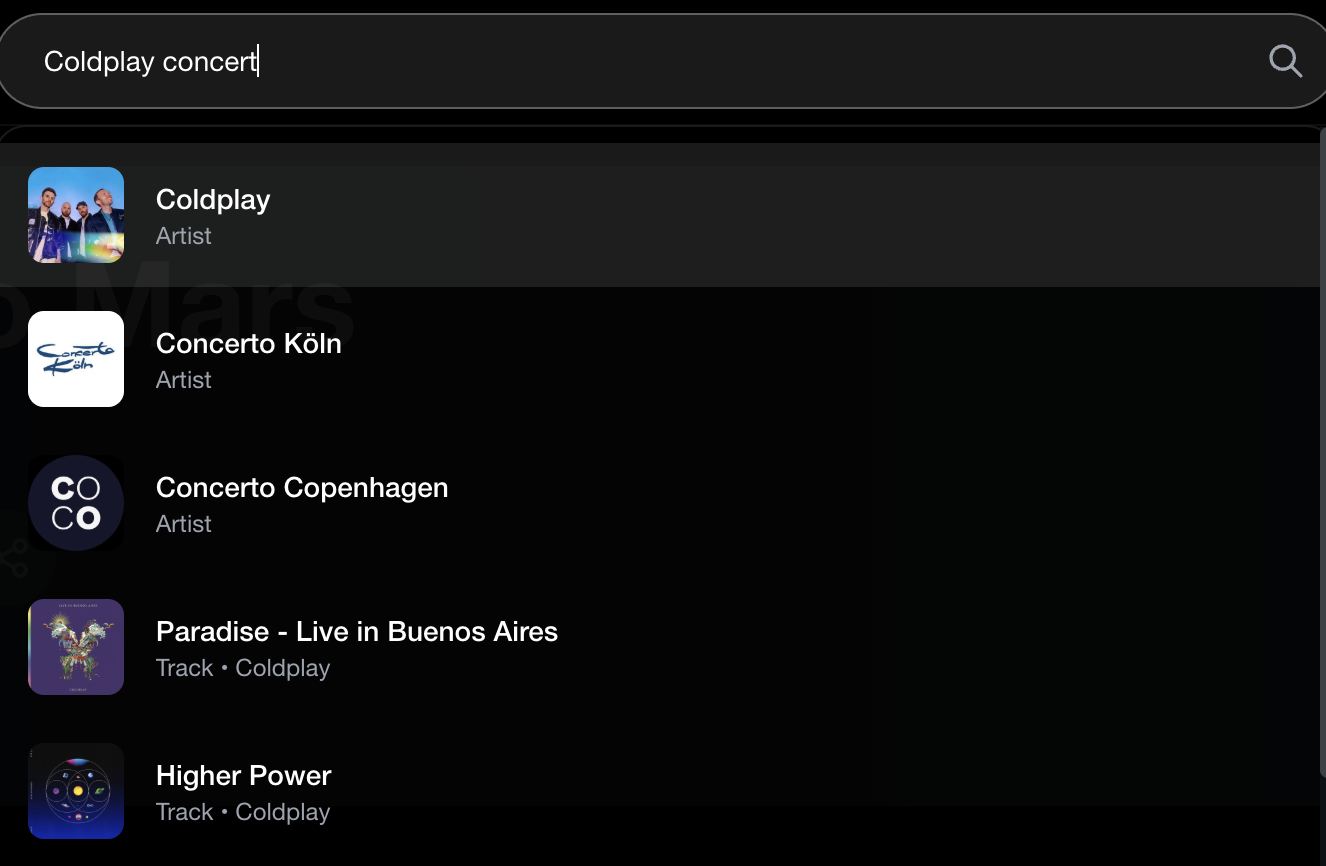Select the highlighted Coldplay result row
Viewport: 1326px width, 866px height.
pos(660,214)
